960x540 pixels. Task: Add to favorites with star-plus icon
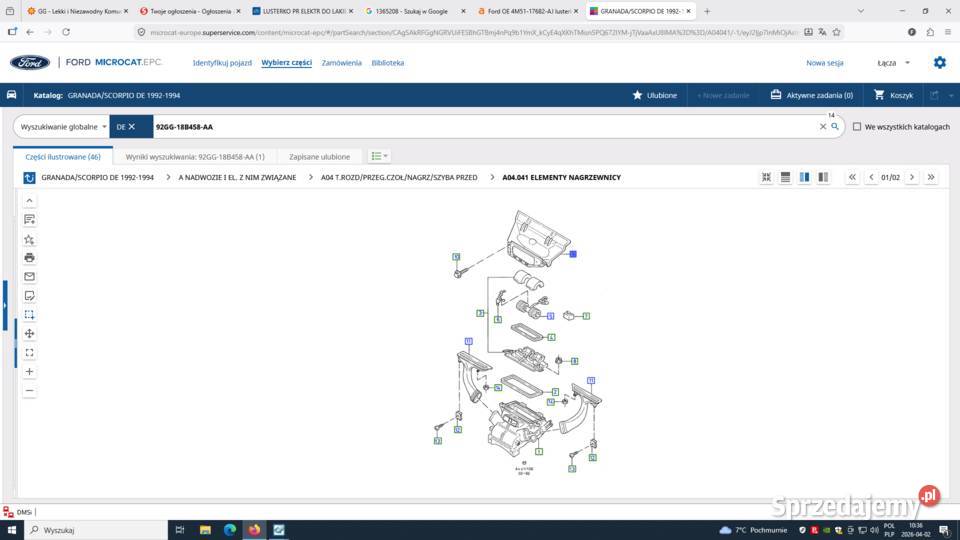point(29,239)
